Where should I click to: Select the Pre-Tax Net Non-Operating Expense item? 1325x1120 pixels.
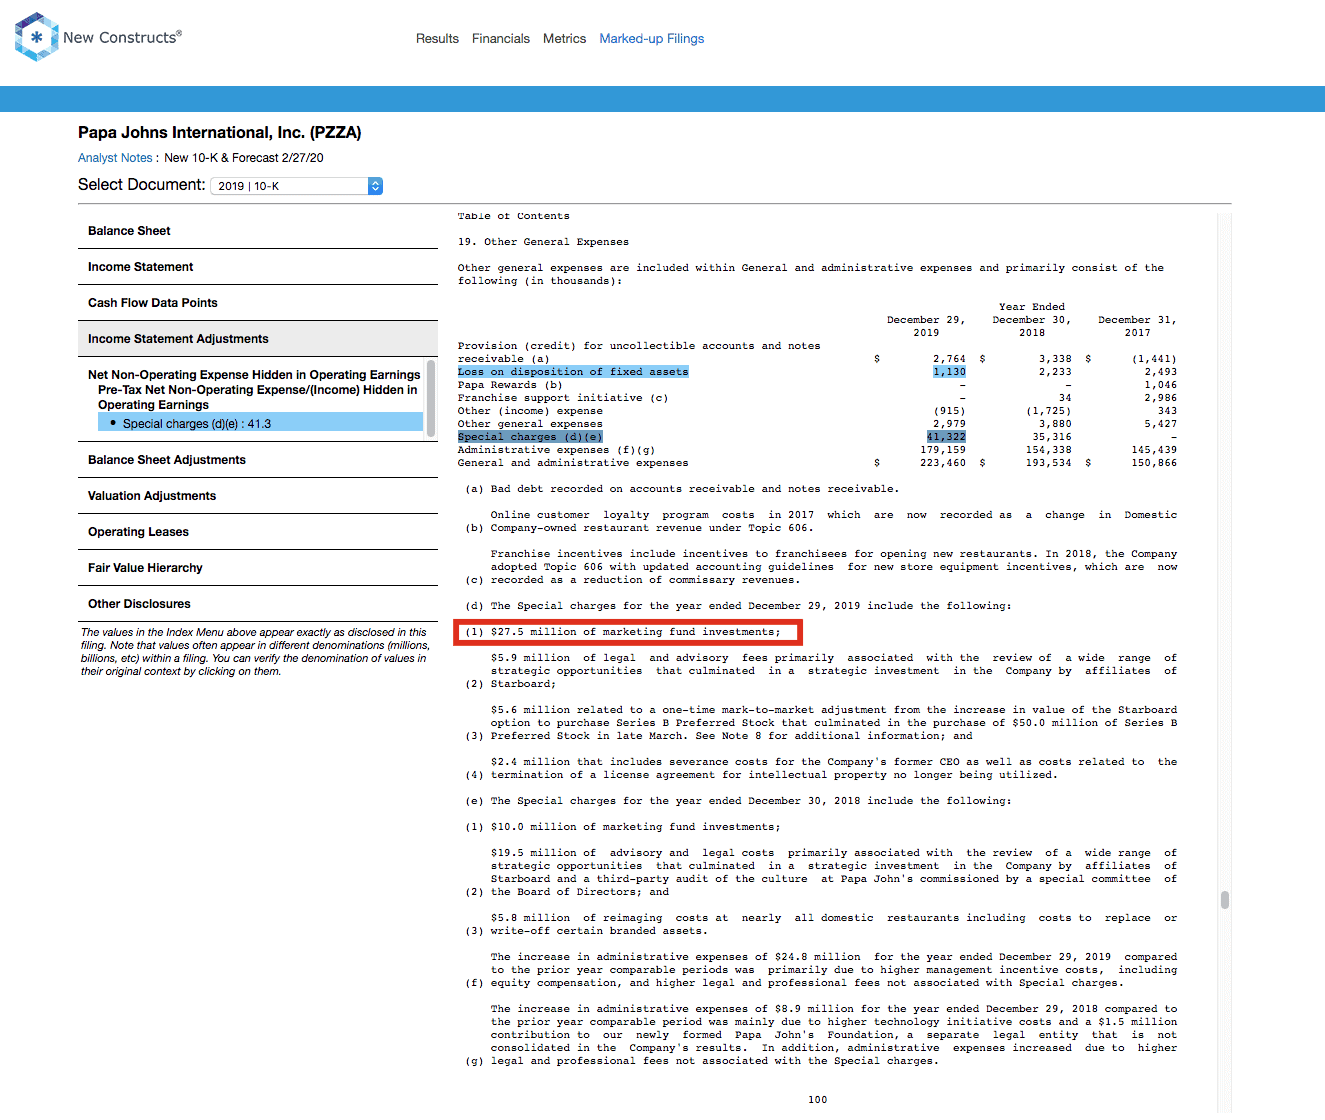coord(258,397)
